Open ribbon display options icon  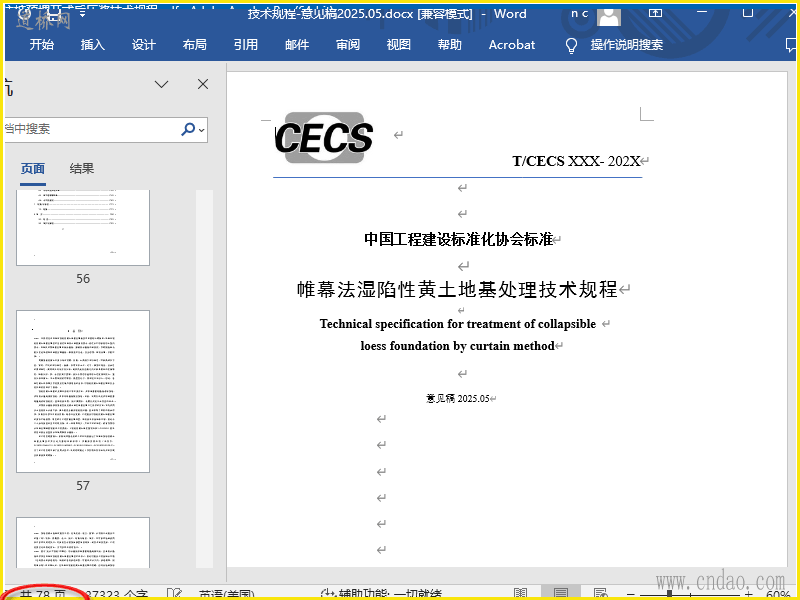click(656, 13)
